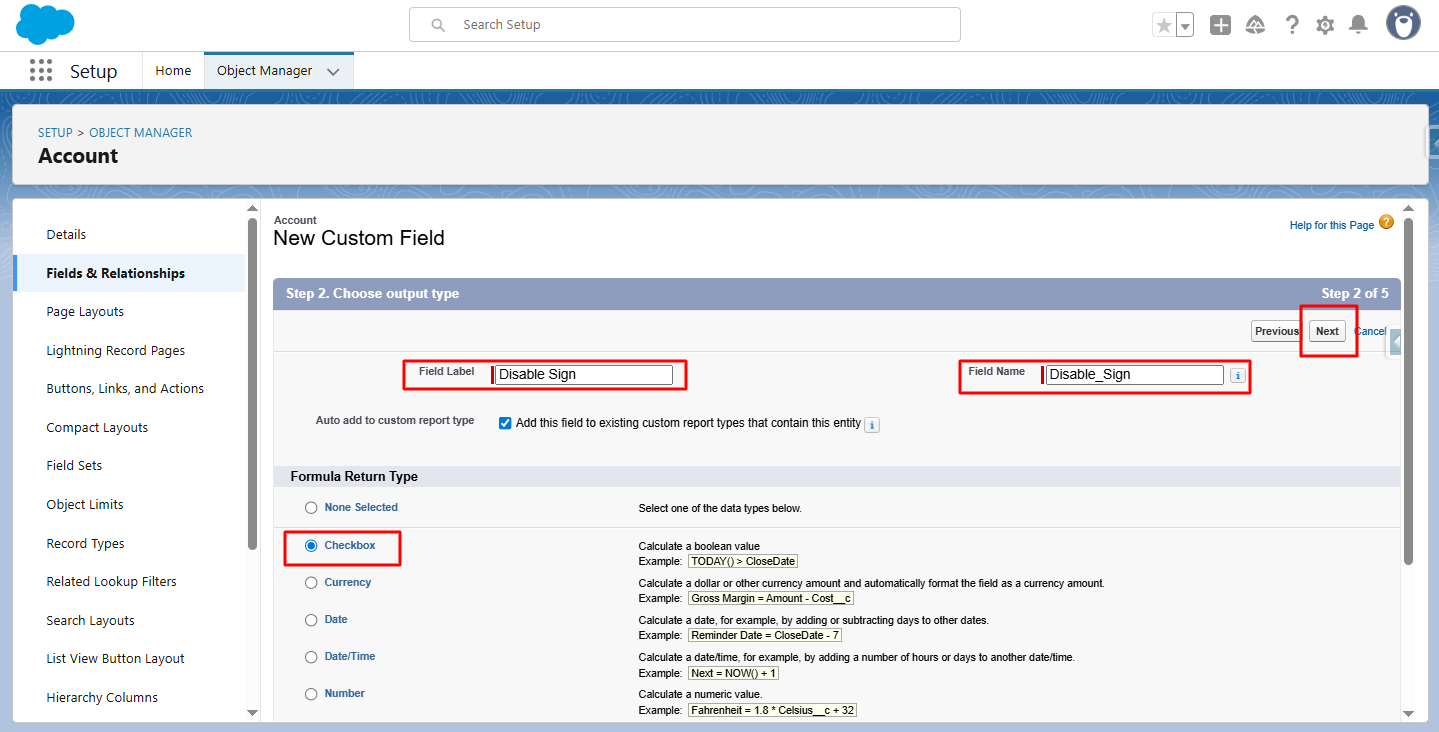View notifications bell icon
Viewport: 1439px width, 732px height.
1358,25
